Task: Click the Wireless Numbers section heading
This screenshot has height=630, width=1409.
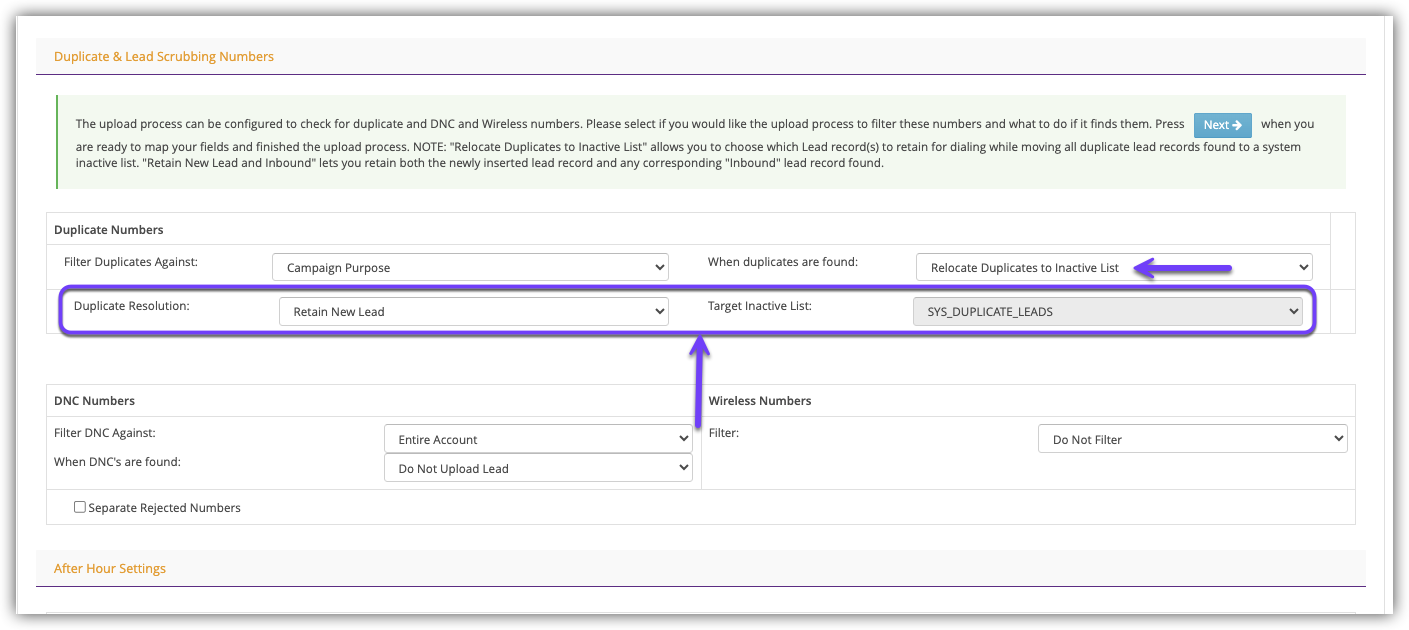Action: [x=760, y=401]
